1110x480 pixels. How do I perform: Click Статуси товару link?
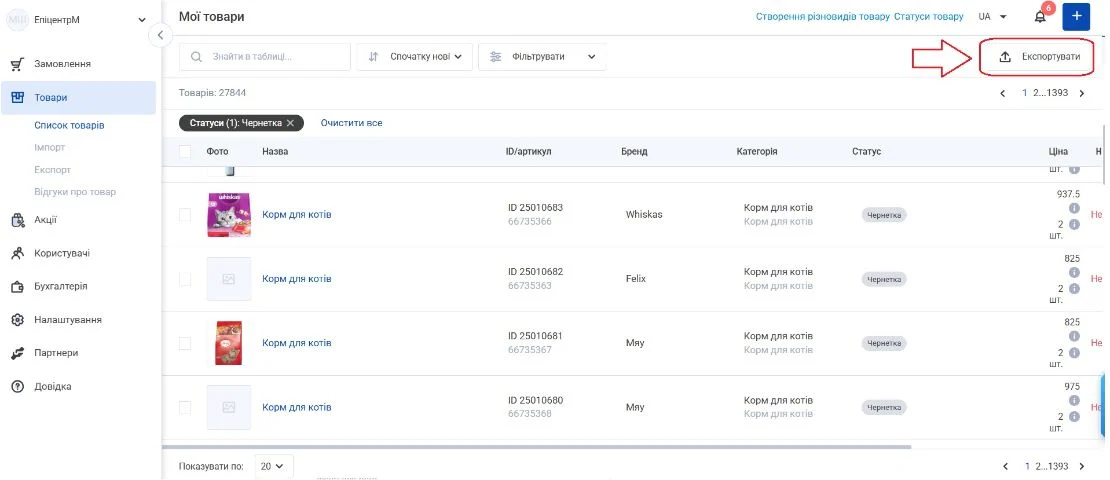pyautogui.click(x=929, y=16)
